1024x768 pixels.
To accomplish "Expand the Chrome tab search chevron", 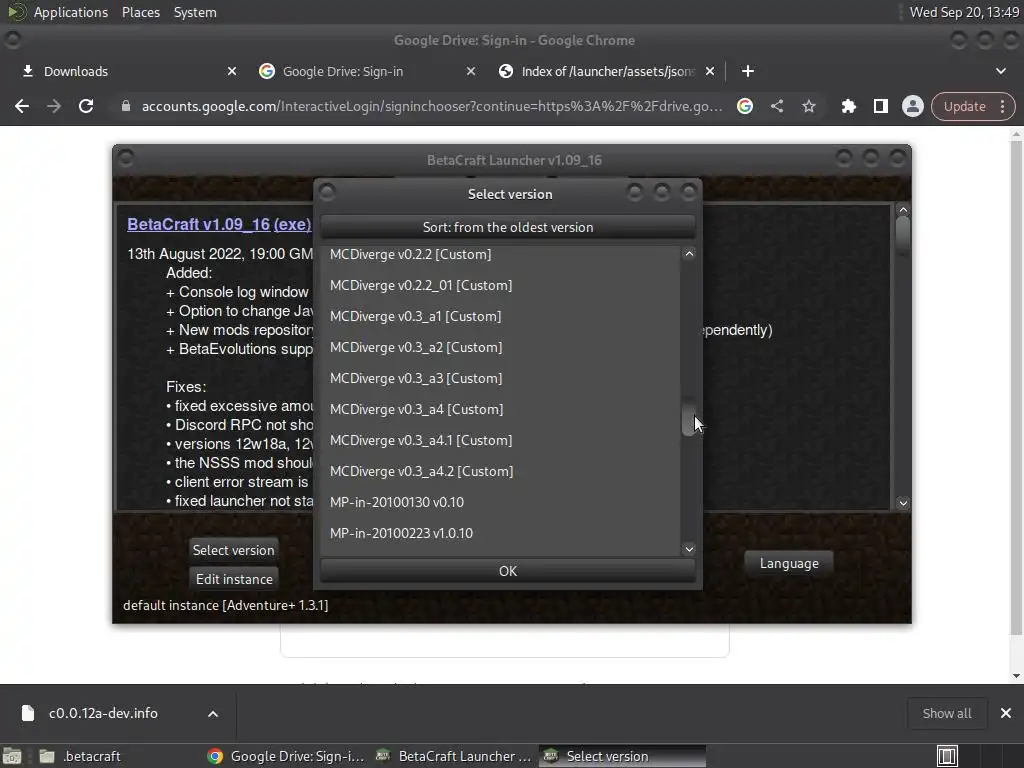I will pos(1000,71).
